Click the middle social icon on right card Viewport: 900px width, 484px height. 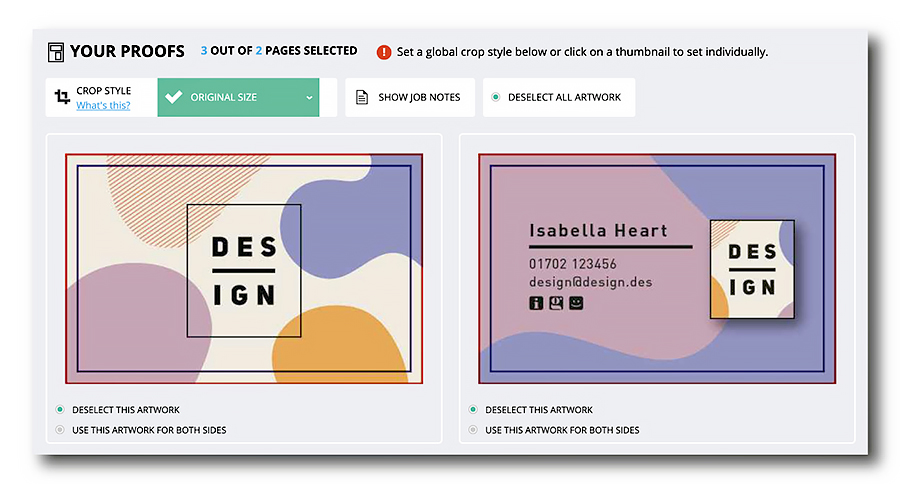pyautogui.click(x=556, y=303)
